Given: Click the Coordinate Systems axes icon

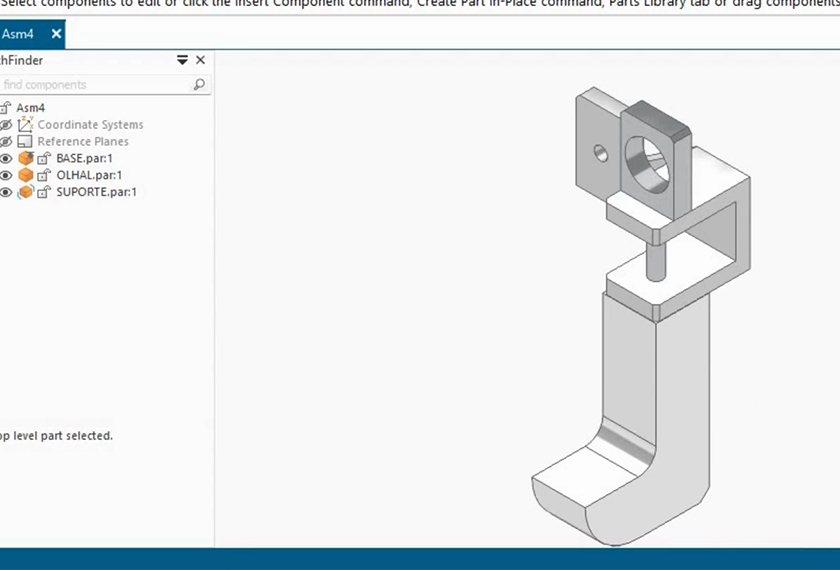Looking at the screenshot, I should (26, 125).
